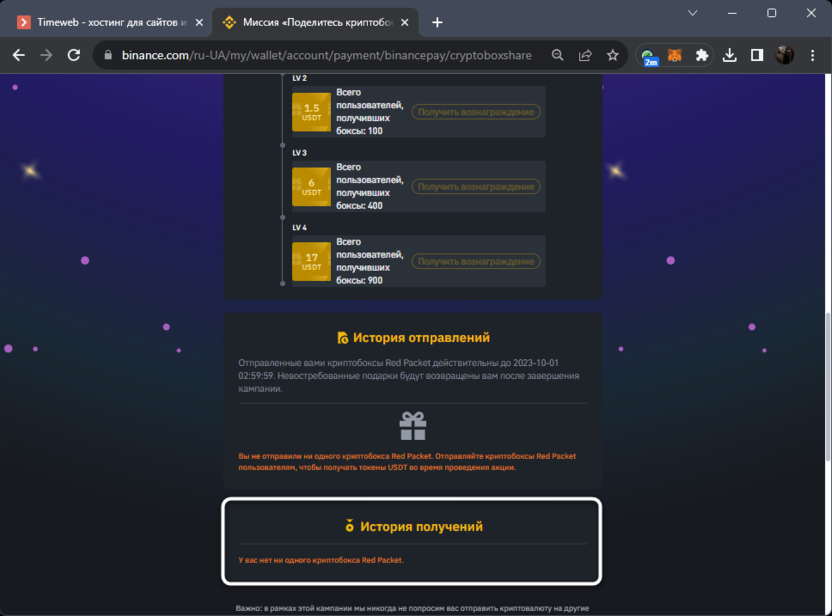Close the Timeweb tab

(x=199, y=22)
